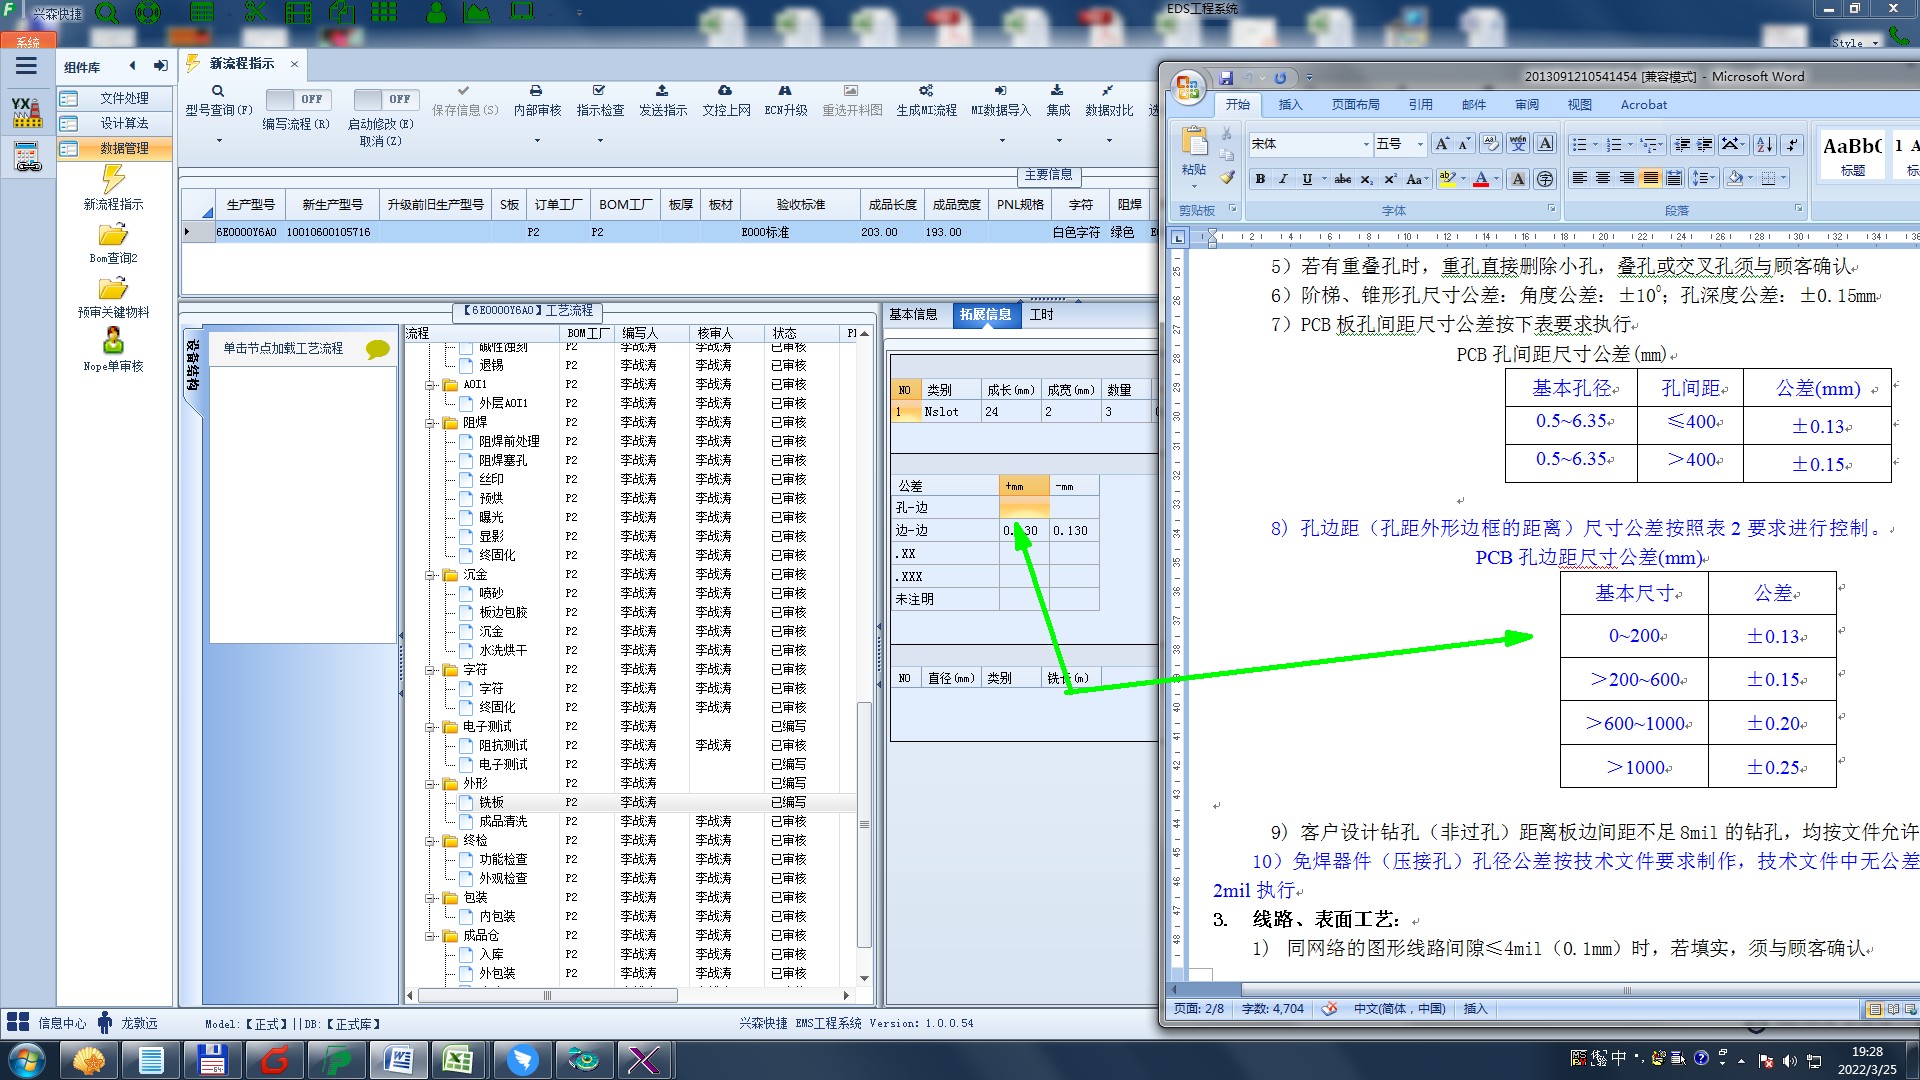This screenshot has height=1080, width=1920.
Task: Open the MI数据导入 dropdown arrow
Action: click(x=1001, y=141)
